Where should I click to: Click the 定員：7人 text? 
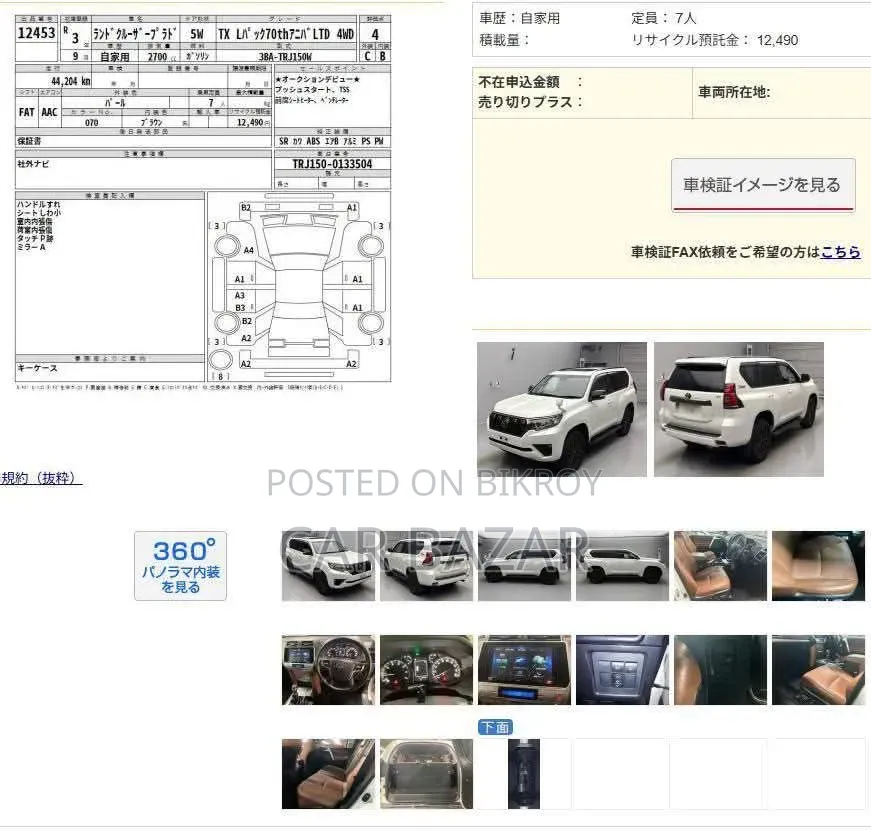click(663, 18)
